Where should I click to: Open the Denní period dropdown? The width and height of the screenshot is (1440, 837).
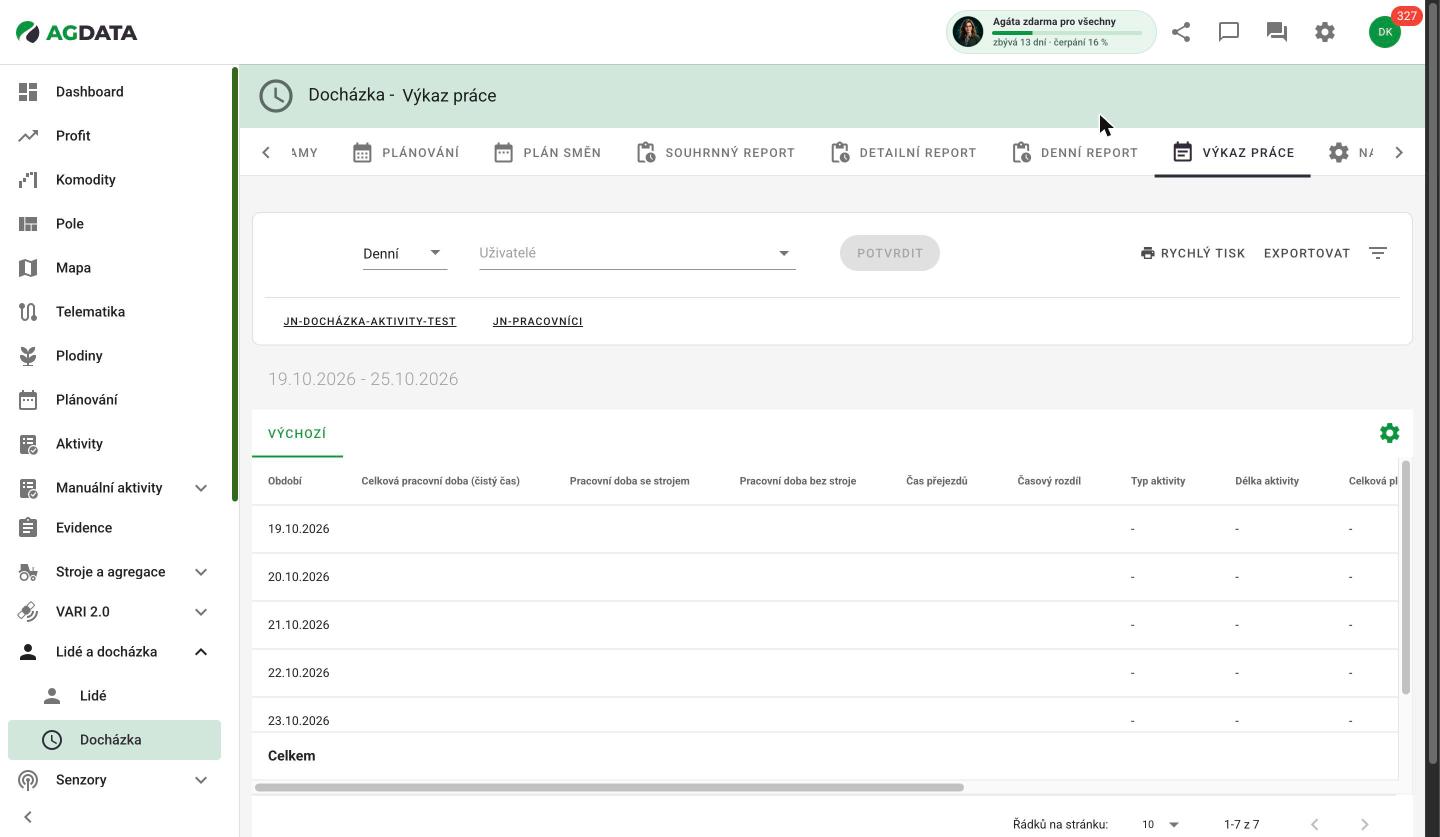point(404,253)
